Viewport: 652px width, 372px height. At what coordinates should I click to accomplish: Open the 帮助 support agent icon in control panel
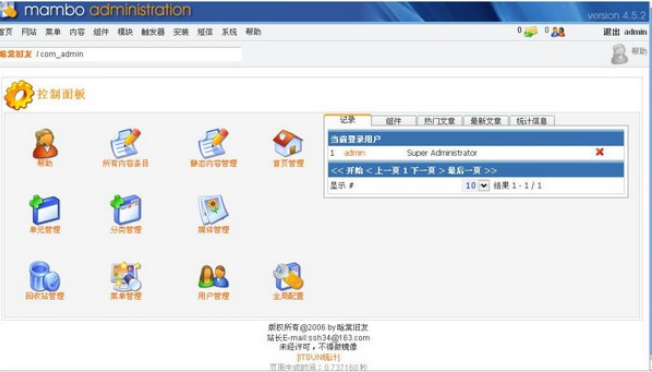(45, 144)
